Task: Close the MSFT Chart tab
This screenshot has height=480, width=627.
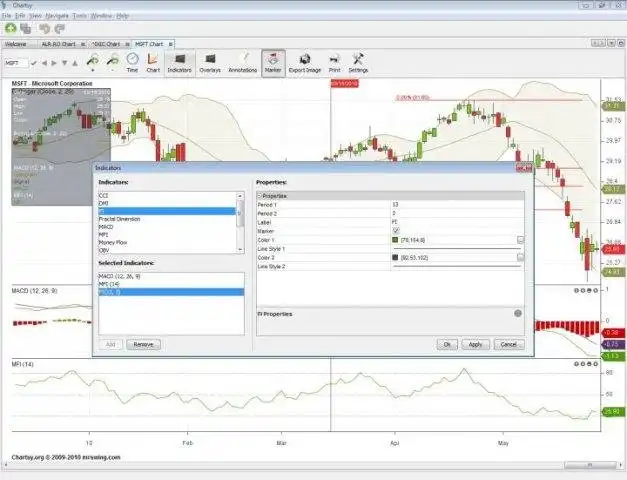Action: tap(170, 44)
